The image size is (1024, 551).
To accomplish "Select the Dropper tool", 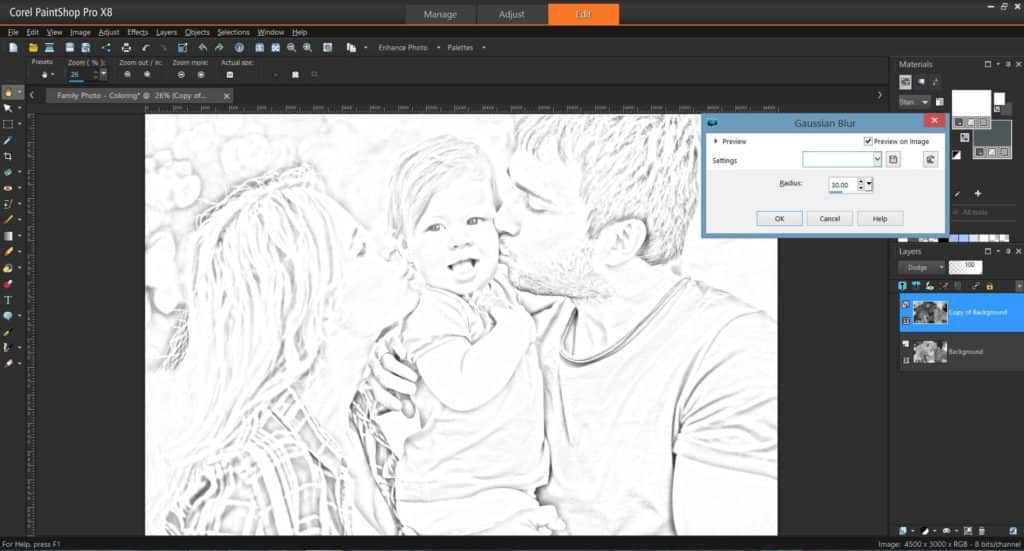I will pyautogui.click(x=8, y=140).
